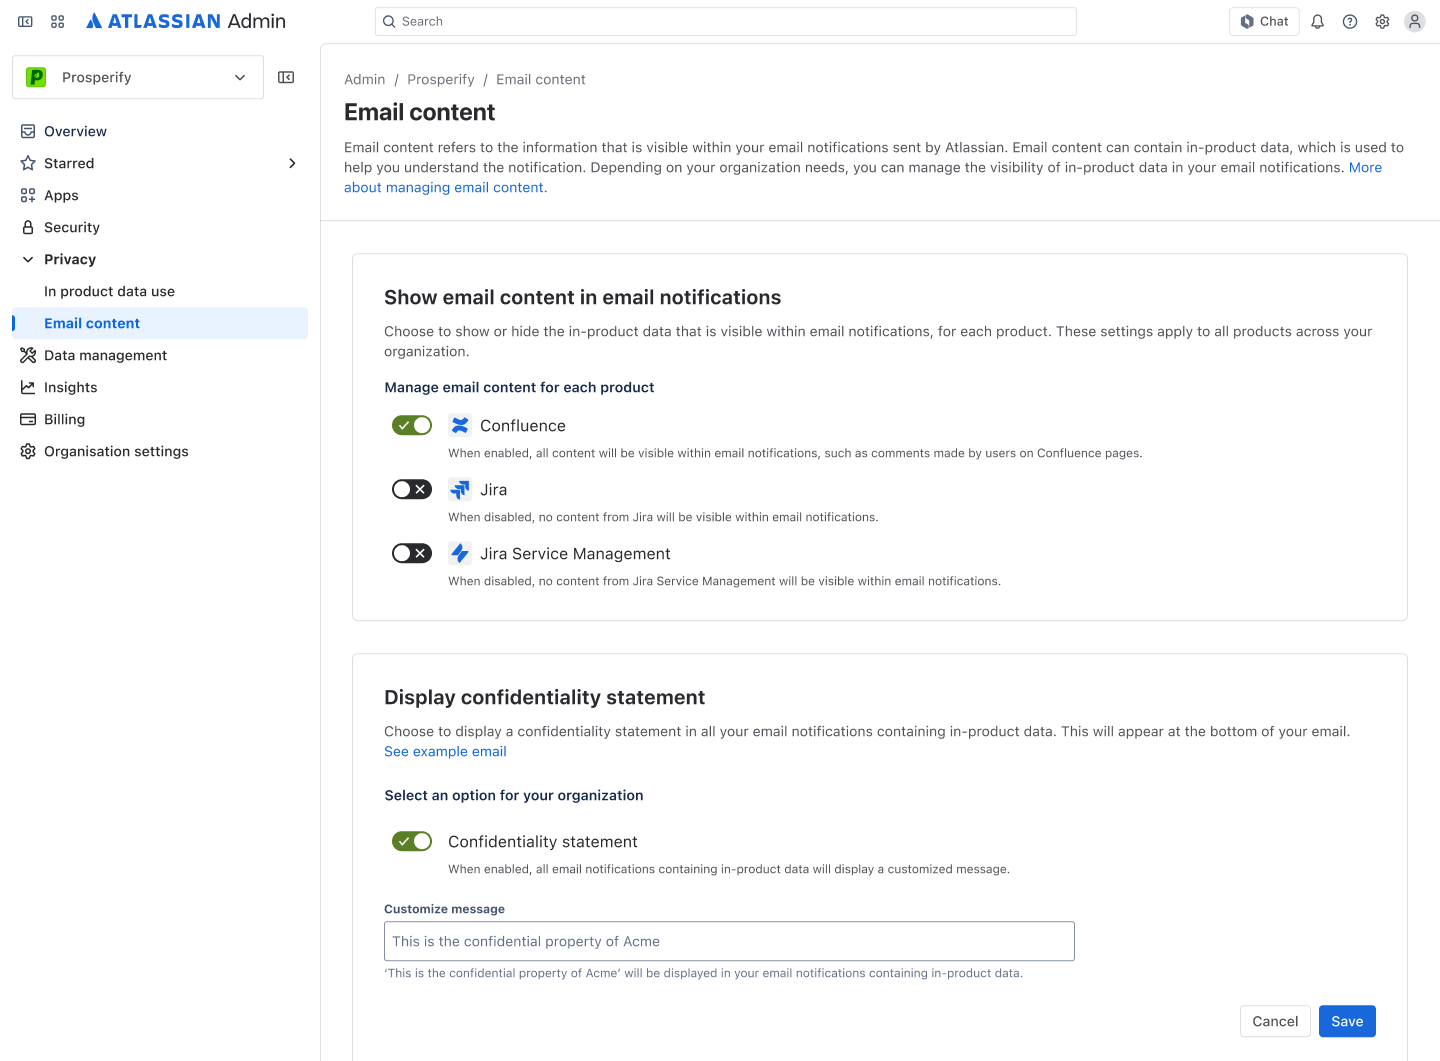This screenshot has width=1440, height=1061.
Task: Open the notifications bell icon
Action: 1318,21
